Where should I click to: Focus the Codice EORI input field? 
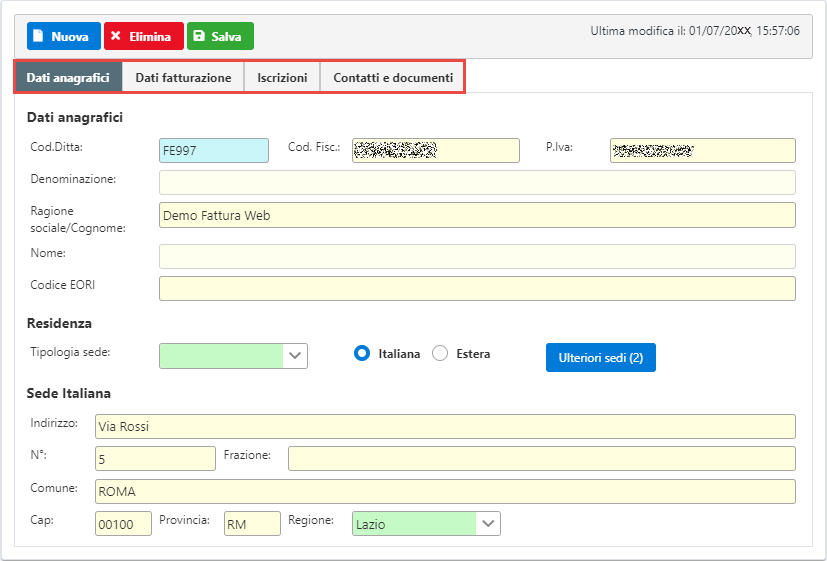pos(477,288)
